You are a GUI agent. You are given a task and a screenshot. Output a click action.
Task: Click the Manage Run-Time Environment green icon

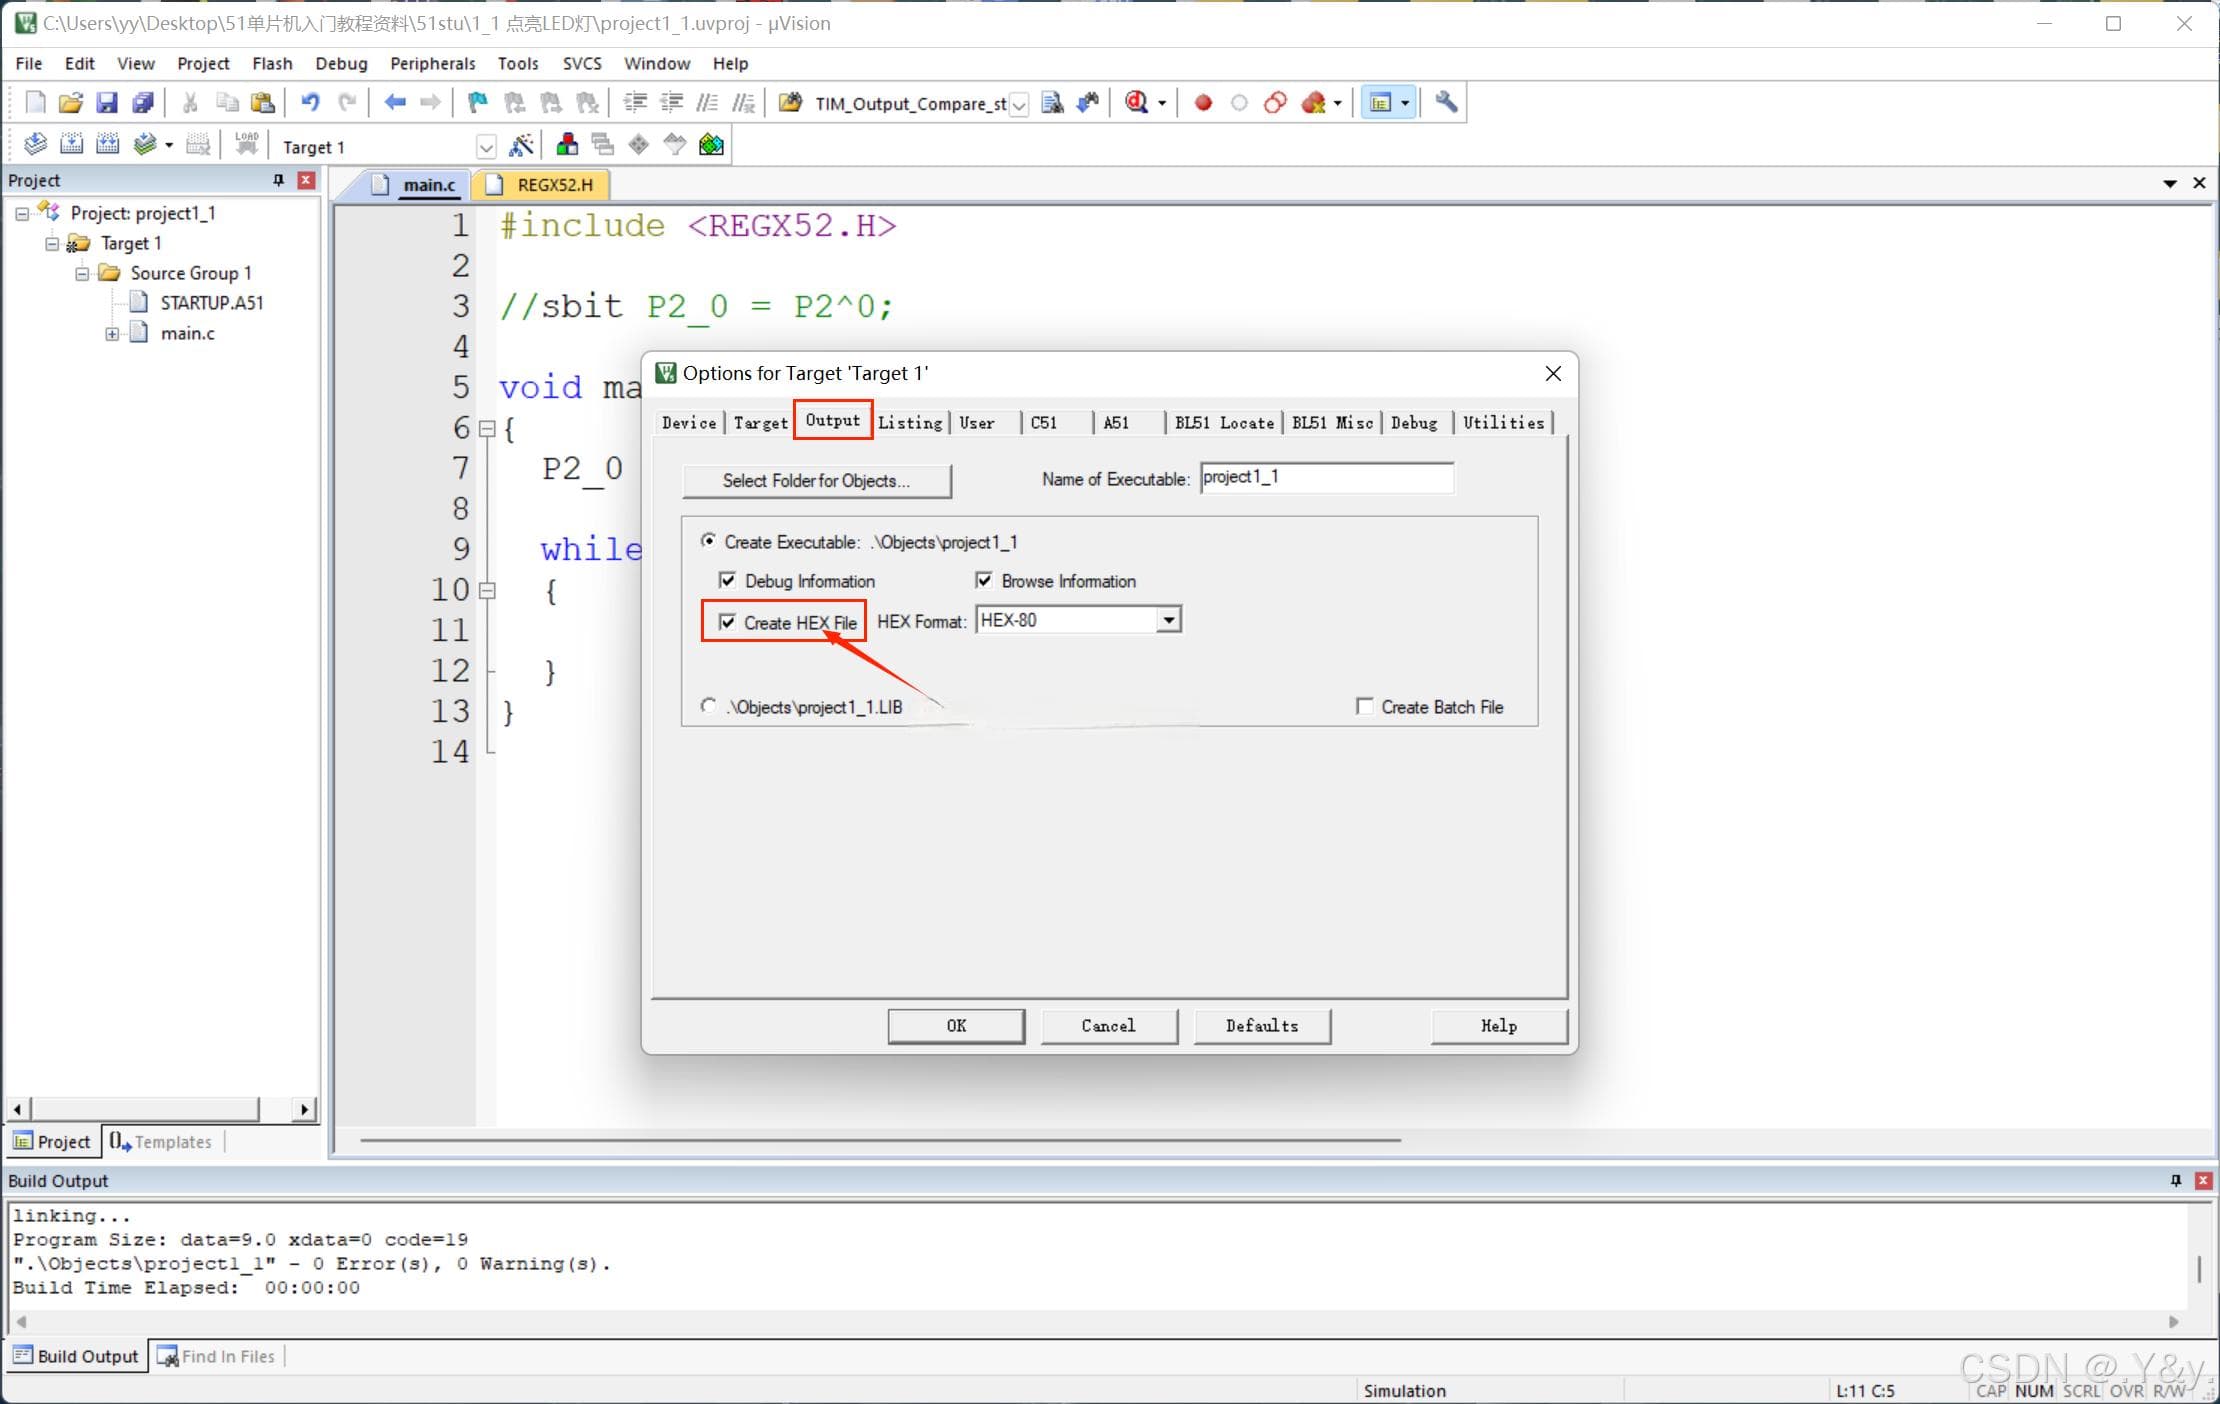pos(711,145)
